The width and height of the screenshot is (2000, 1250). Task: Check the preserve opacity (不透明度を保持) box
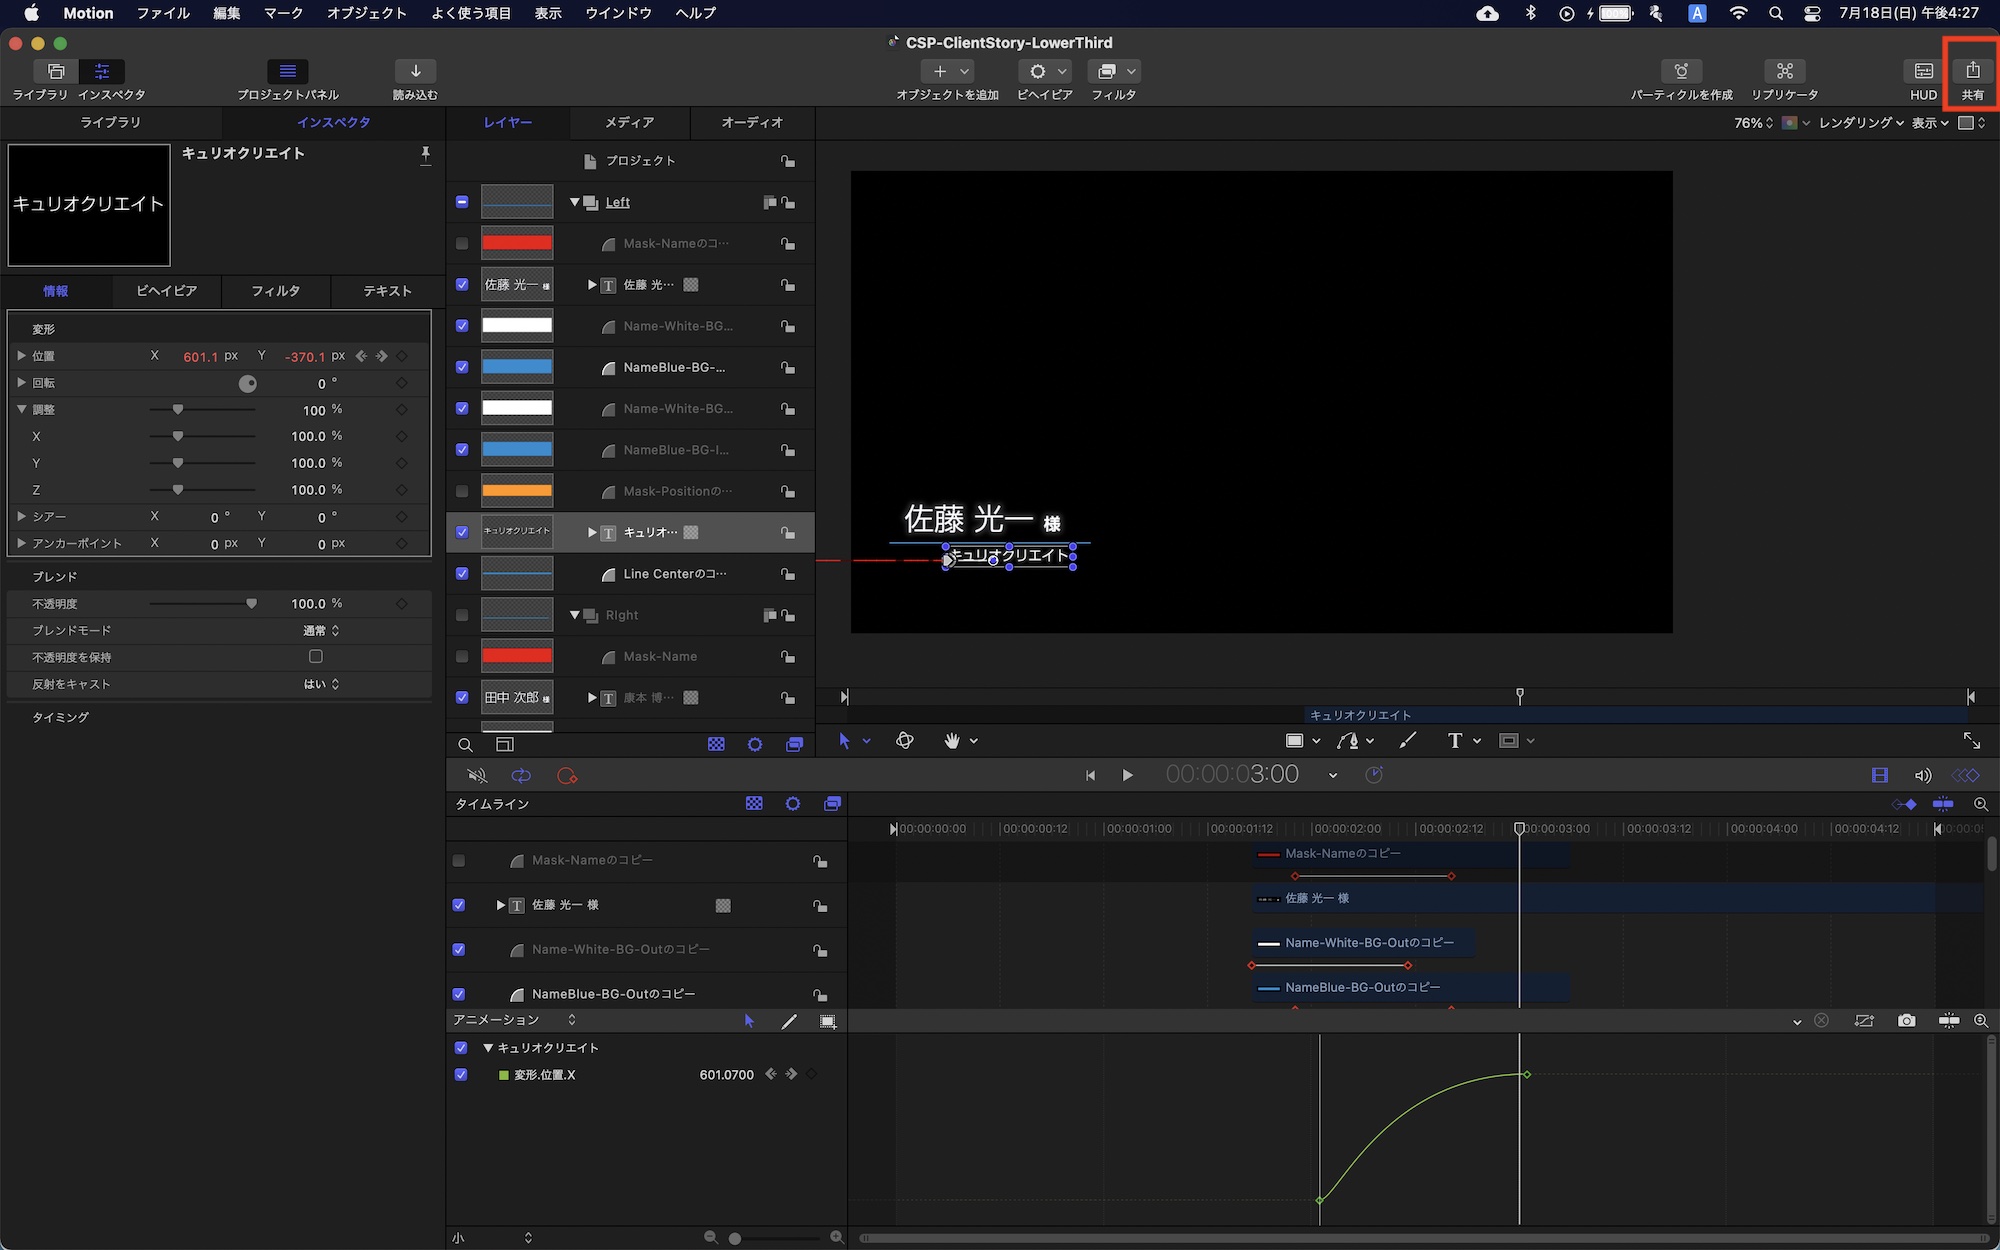(316, 657)
